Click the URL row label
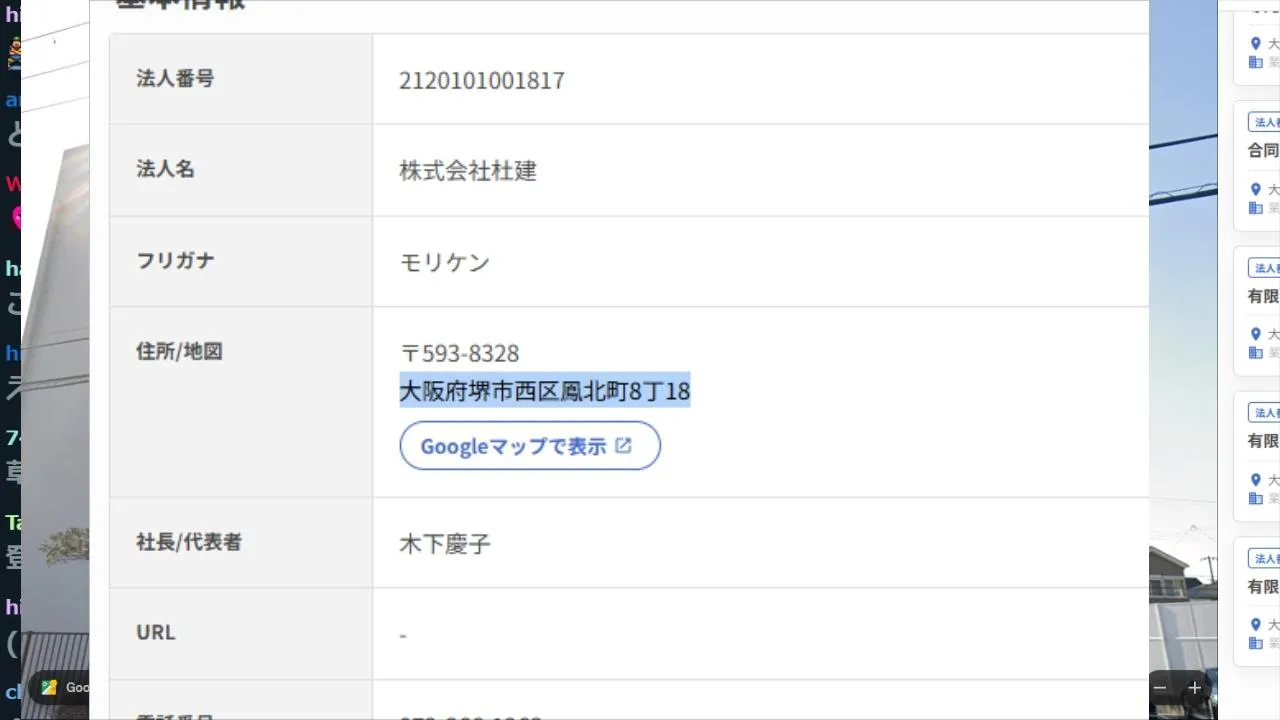Image resolution: width=1280 pixels, height=720 pixels. pyautogui.click(x=155, y=632)
